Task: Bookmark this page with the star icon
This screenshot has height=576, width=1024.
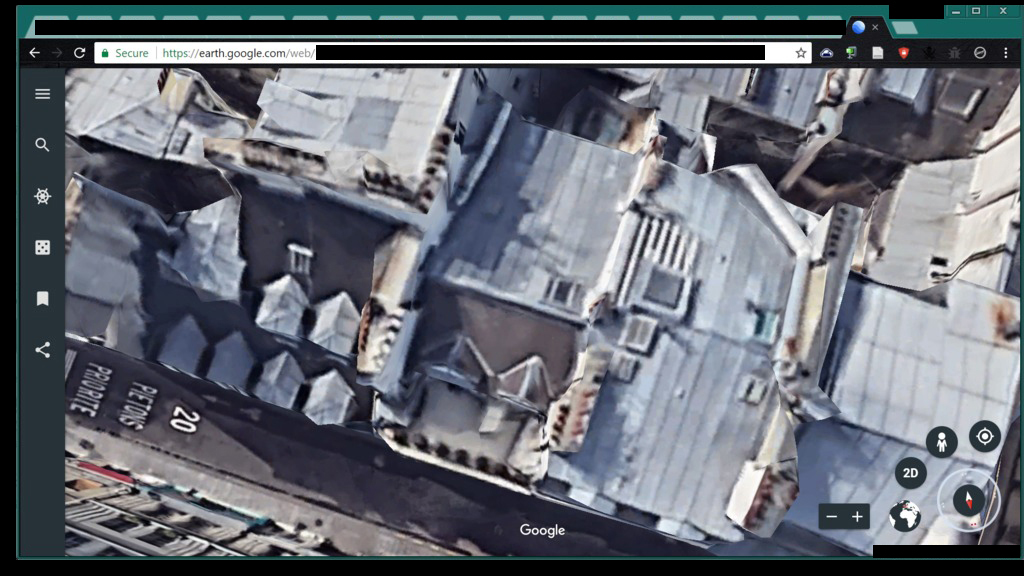Action: (x=801, y=53)
